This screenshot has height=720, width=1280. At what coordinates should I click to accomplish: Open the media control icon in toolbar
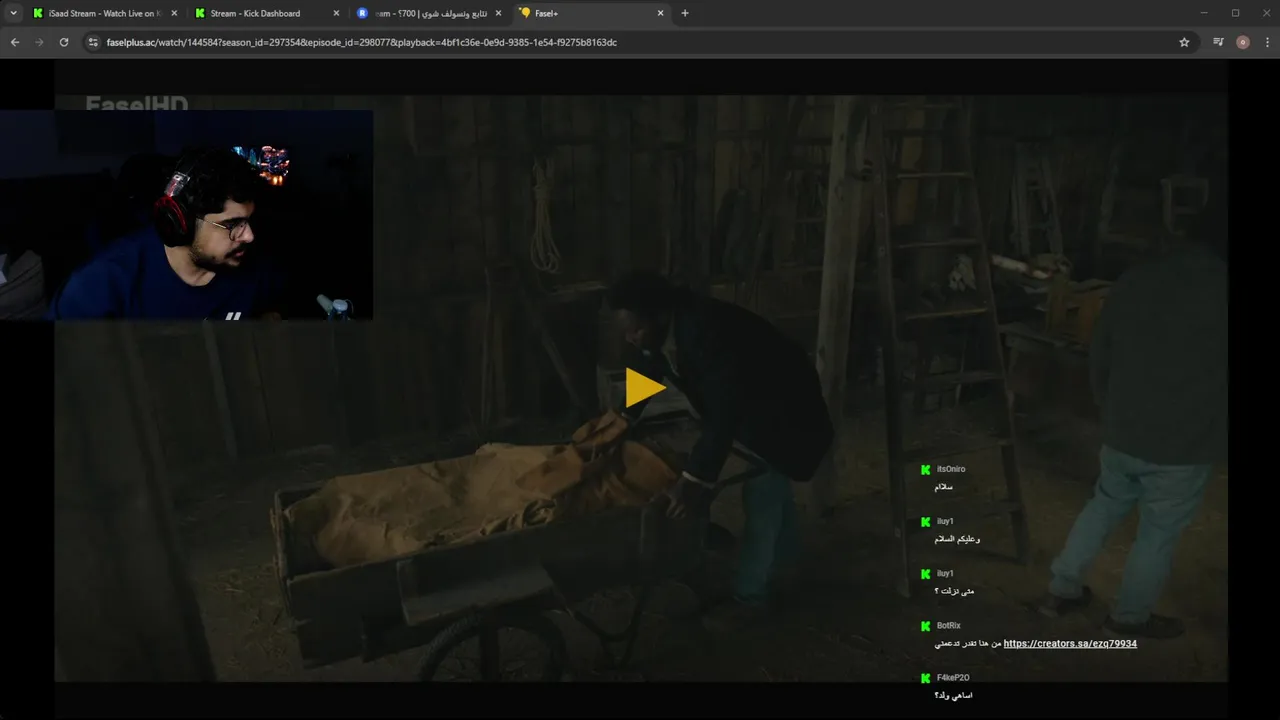[x=1218, y=42]
